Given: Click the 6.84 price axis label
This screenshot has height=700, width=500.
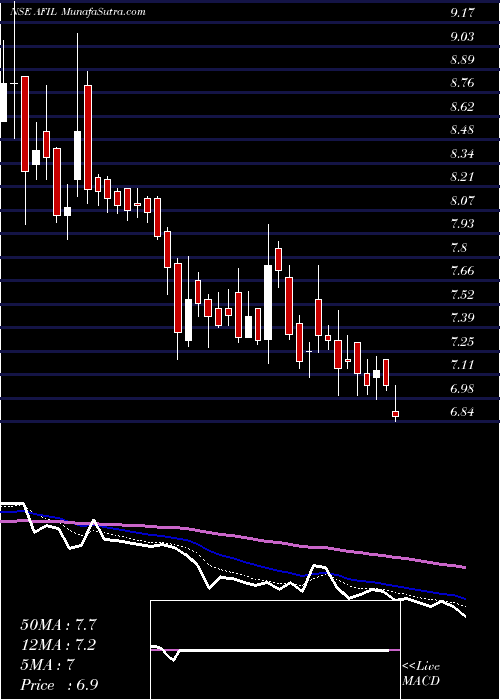Looking at the screenshot, I should pos(462,412).
